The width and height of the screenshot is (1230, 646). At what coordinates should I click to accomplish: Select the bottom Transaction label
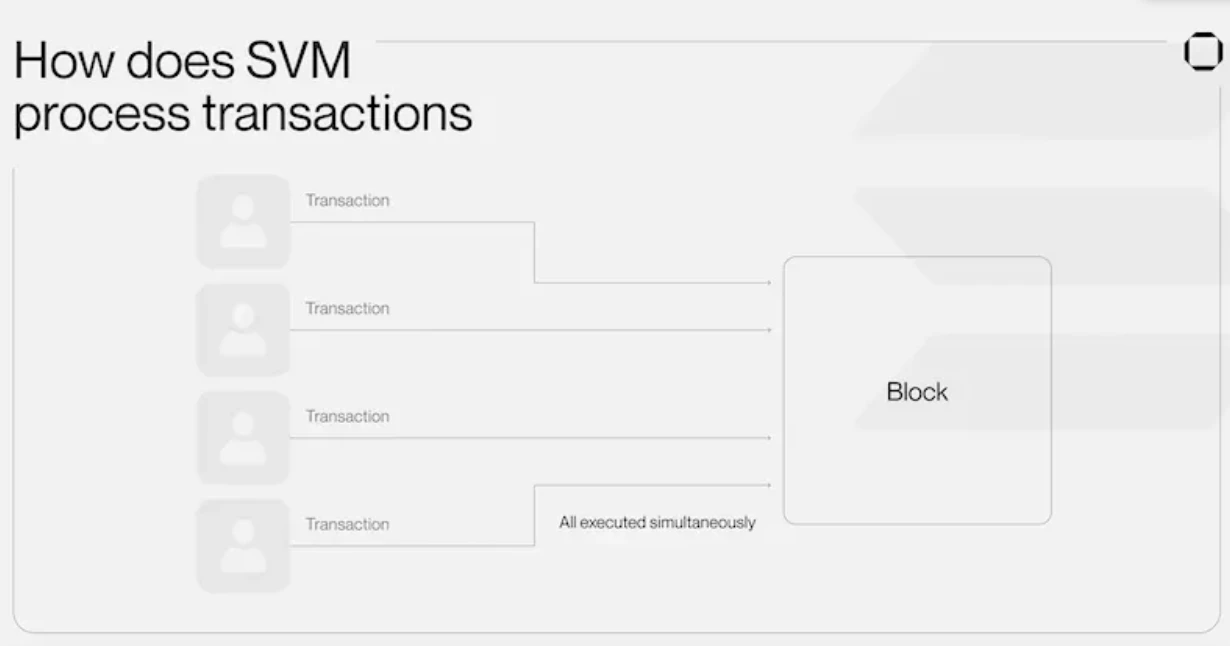tap(347, 524)
